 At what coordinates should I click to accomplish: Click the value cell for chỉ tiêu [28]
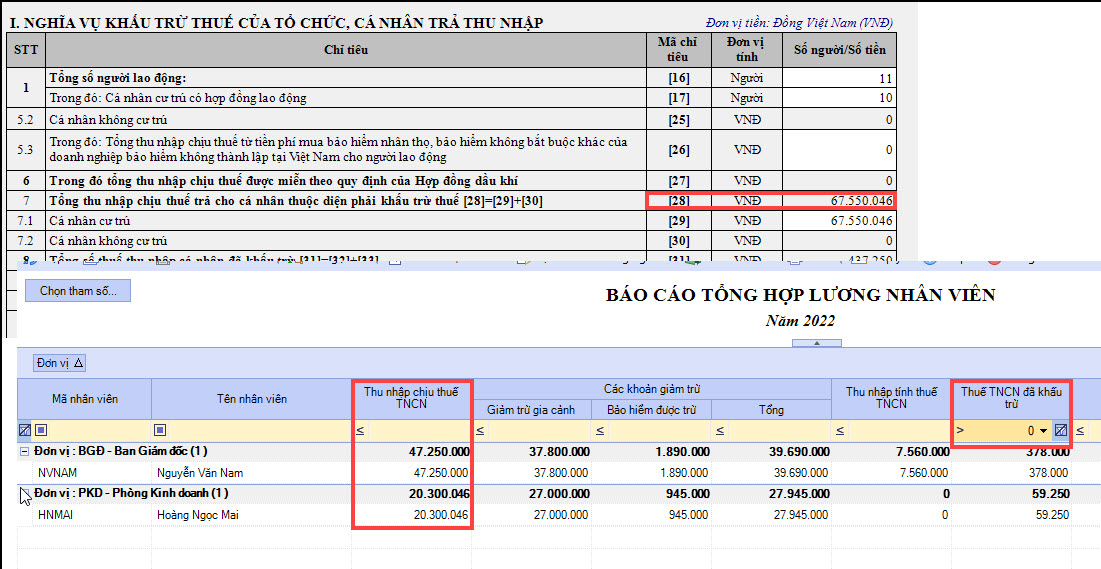coord(838,201)
